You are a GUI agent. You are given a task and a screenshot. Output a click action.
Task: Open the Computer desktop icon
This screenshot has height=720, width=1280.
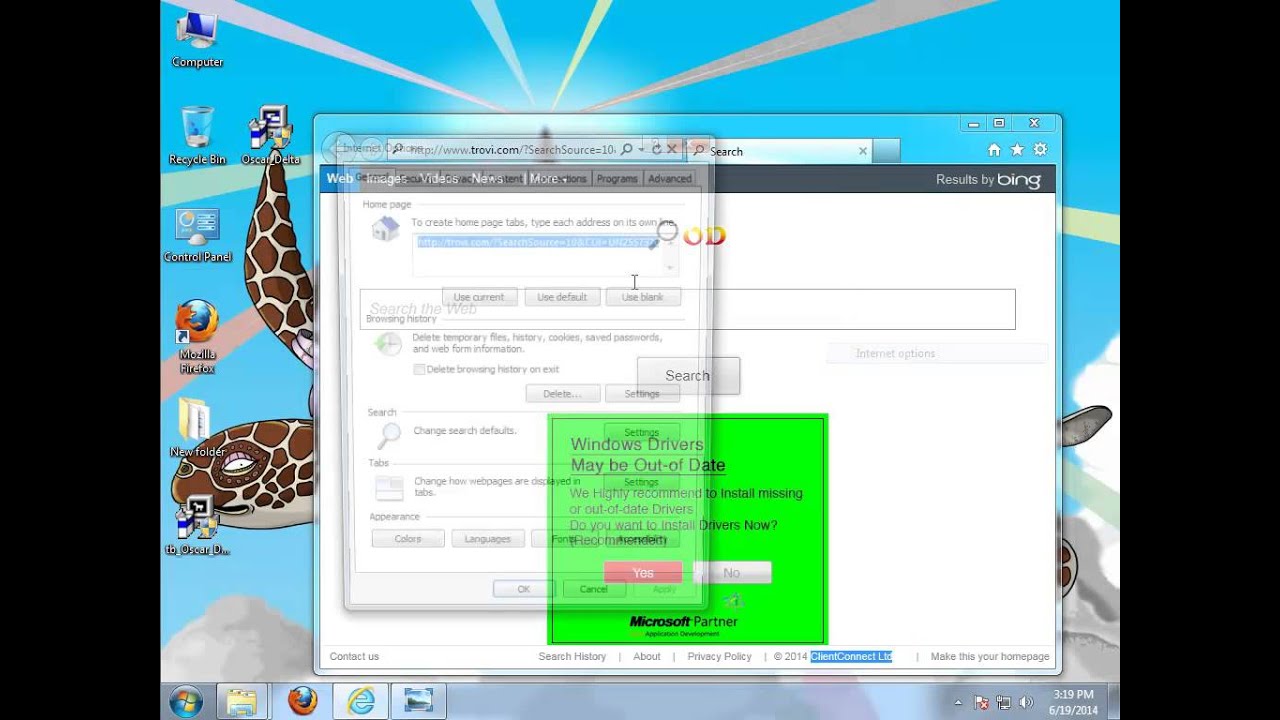click(x=197, y=41)
